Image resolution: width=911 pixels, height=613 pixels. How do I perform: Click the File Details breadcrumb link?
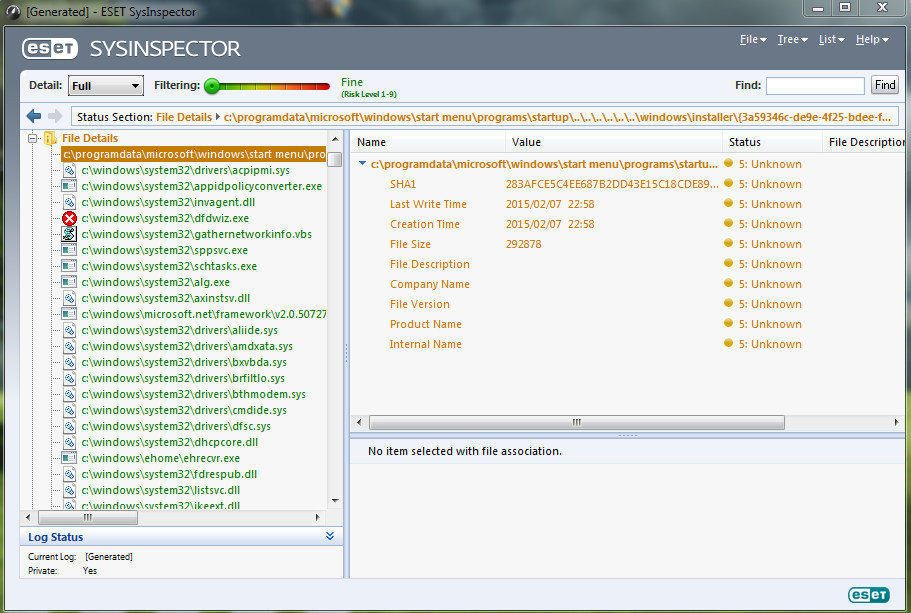[x=184, y=117]
